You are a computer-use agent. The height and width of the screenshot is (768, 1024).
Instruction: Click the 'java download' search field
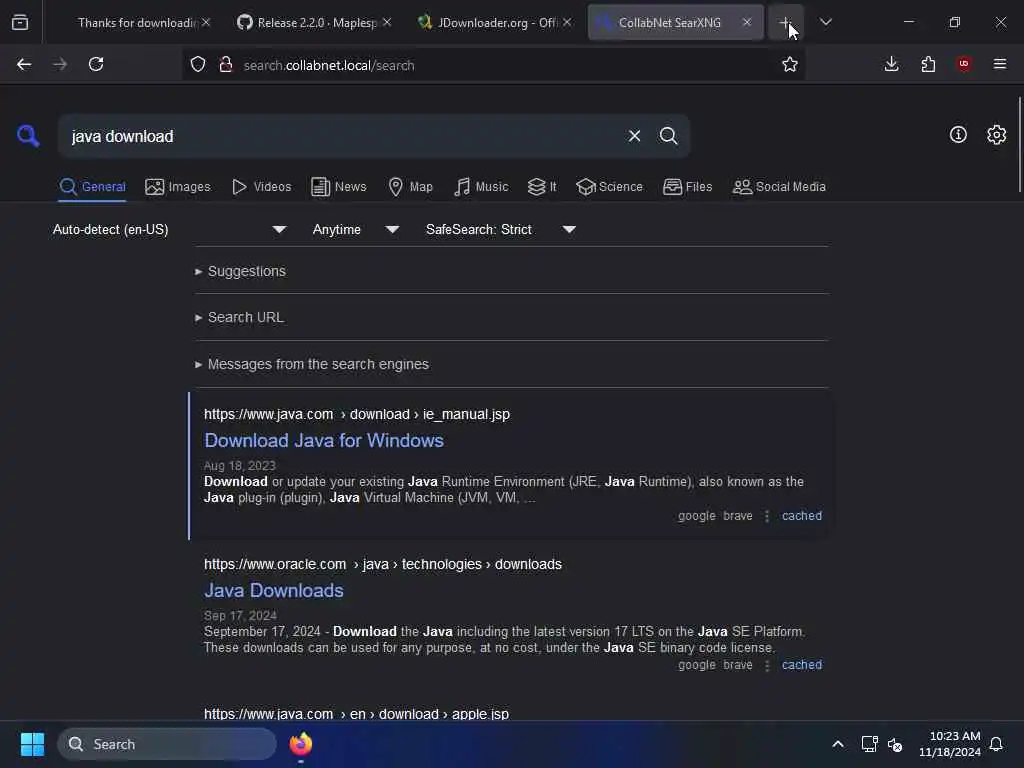coord(340,136)
